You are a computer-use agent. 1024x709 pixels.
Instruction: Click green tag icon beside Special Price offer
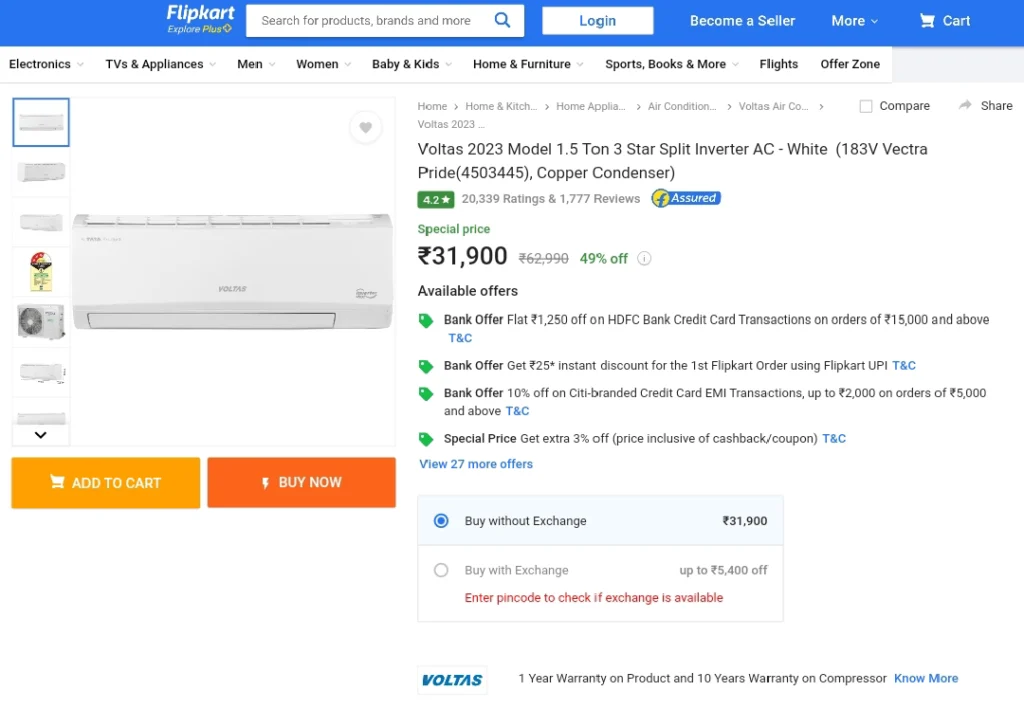pos(426,439)
